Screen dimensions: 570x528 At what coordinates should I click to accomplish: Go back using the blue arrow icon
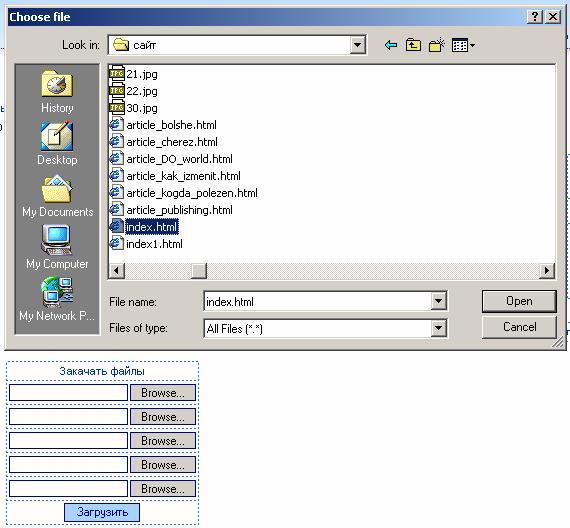[x=391, y=45]
